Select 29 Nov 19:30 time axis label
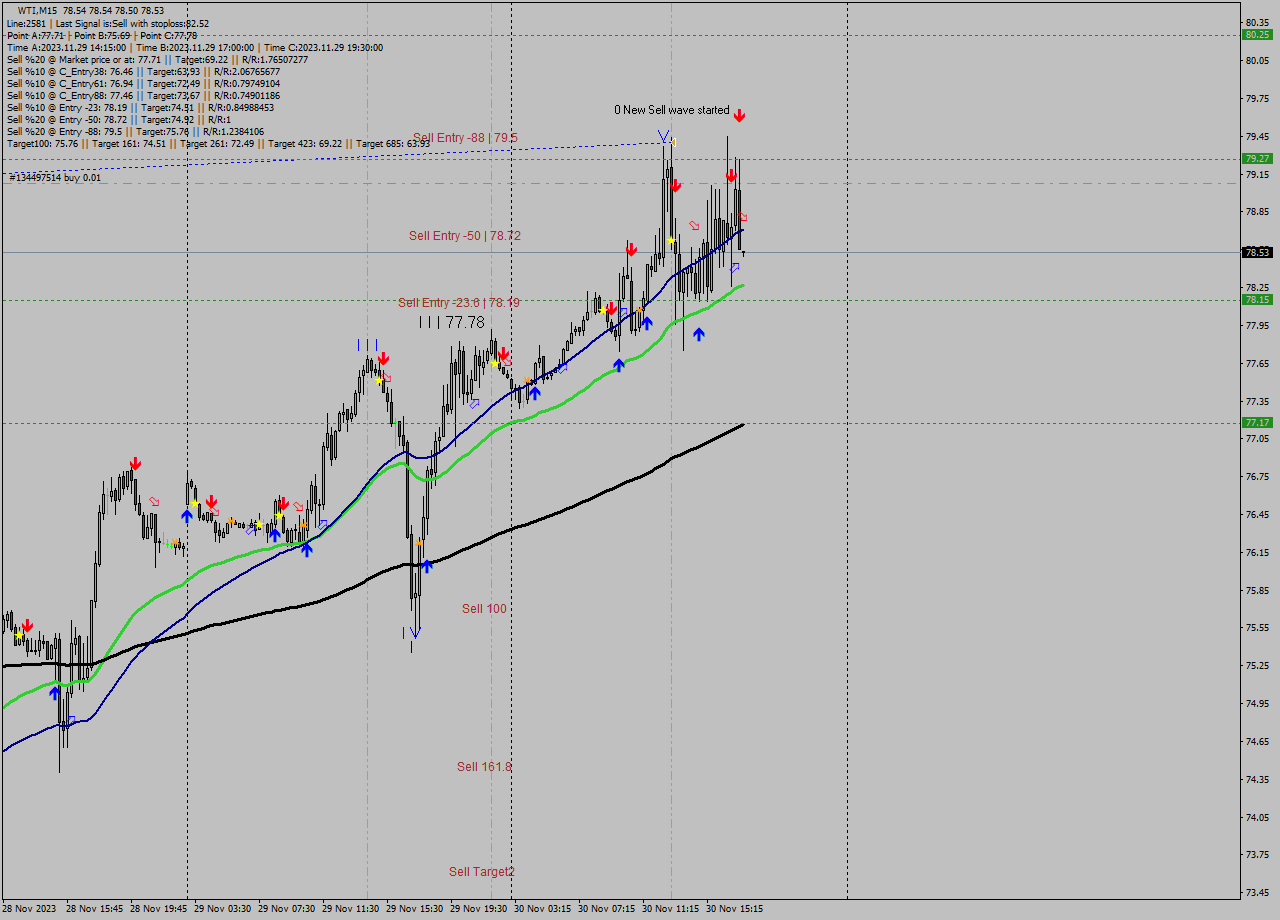Image resolution: width=1280 pixels, height=920 pixels. [x=479, y=909]
